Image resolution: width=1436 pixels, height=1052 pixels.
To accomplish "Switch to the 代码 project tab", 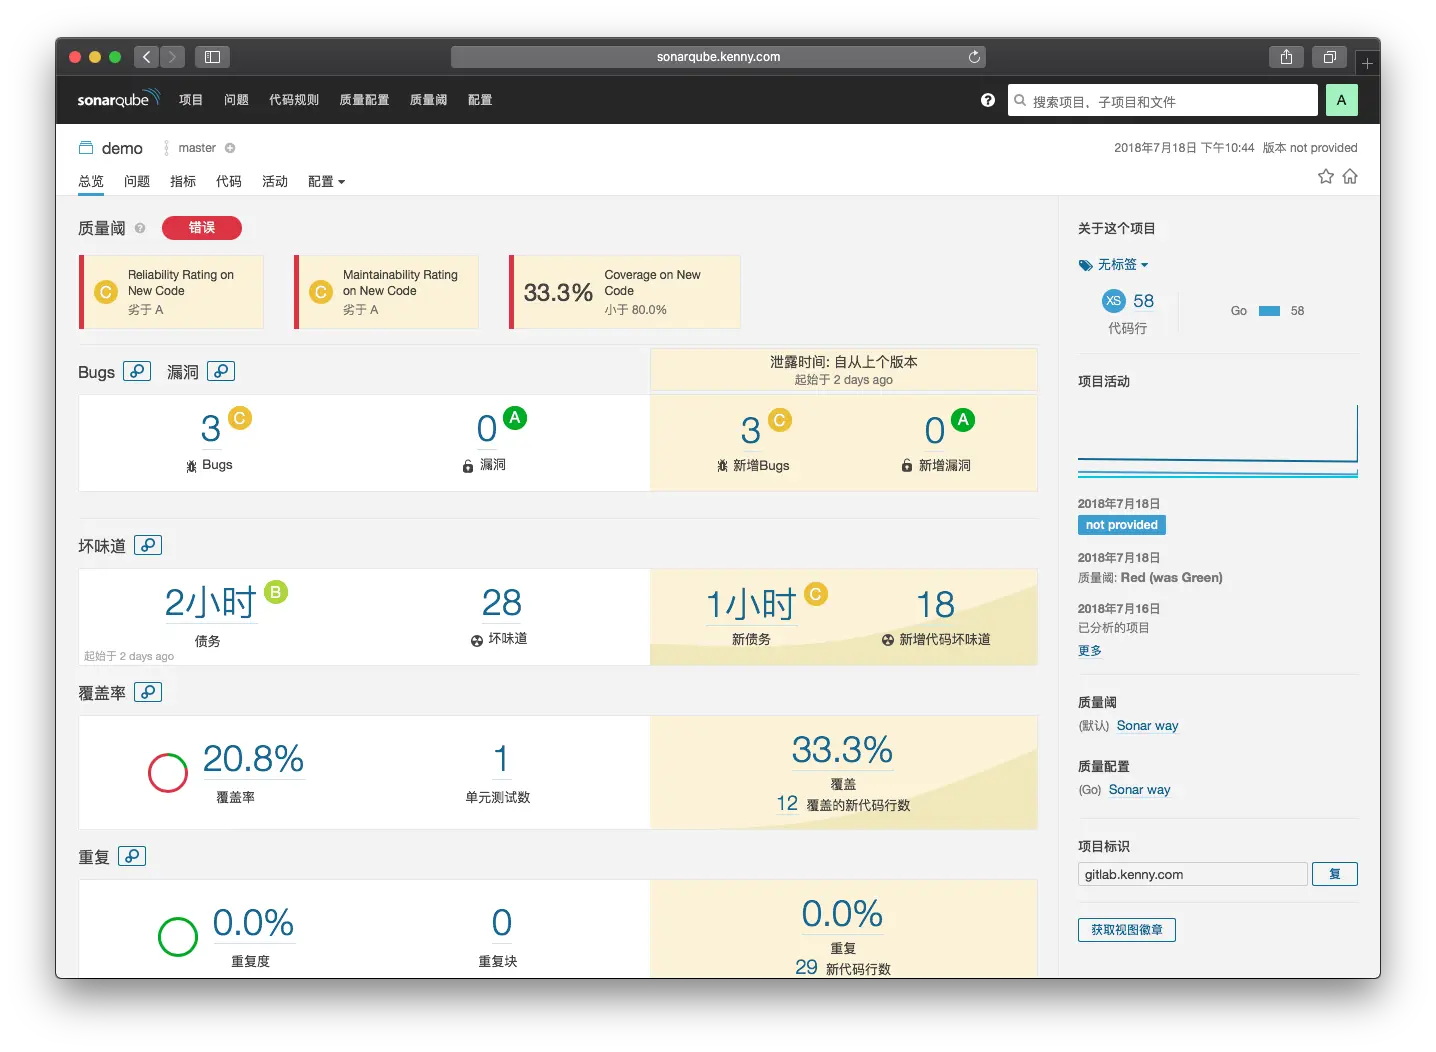I will click(x=229, y=181).
